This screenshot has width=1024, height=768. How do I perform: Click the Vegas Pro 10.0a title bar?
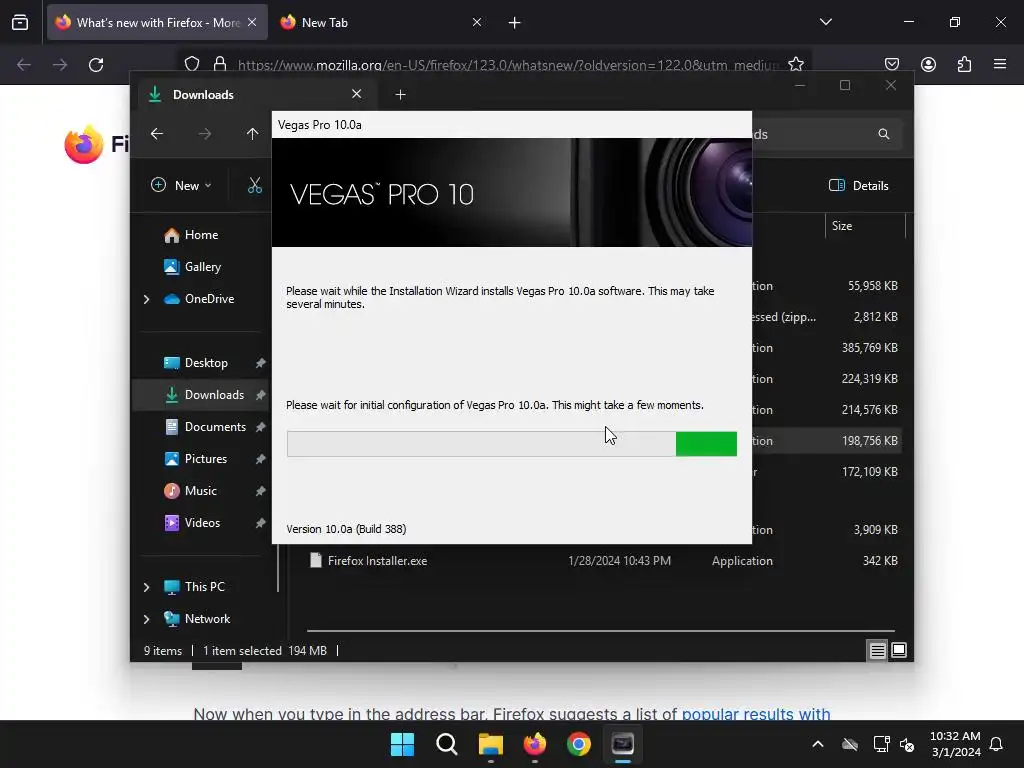(512, 125)
